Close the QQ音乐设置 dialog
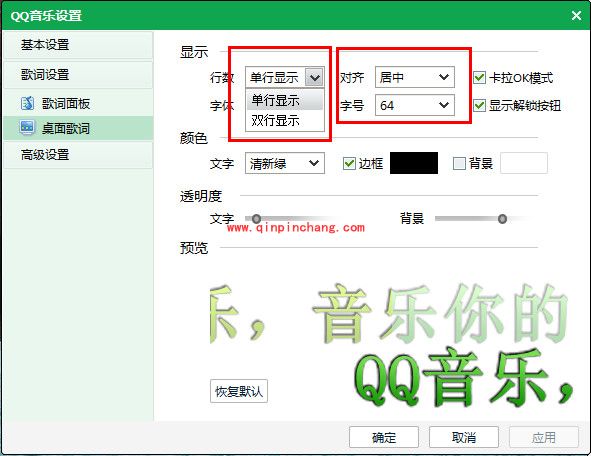This screenshot has width=591, height=456. (576, 15)
